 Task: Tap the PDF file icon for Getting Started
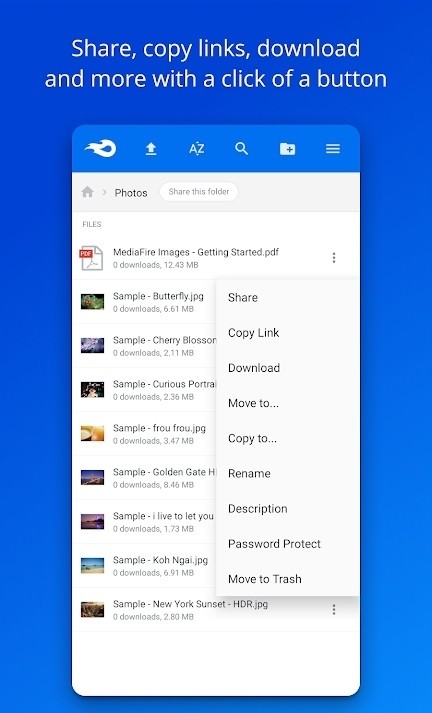pos(91,258)
